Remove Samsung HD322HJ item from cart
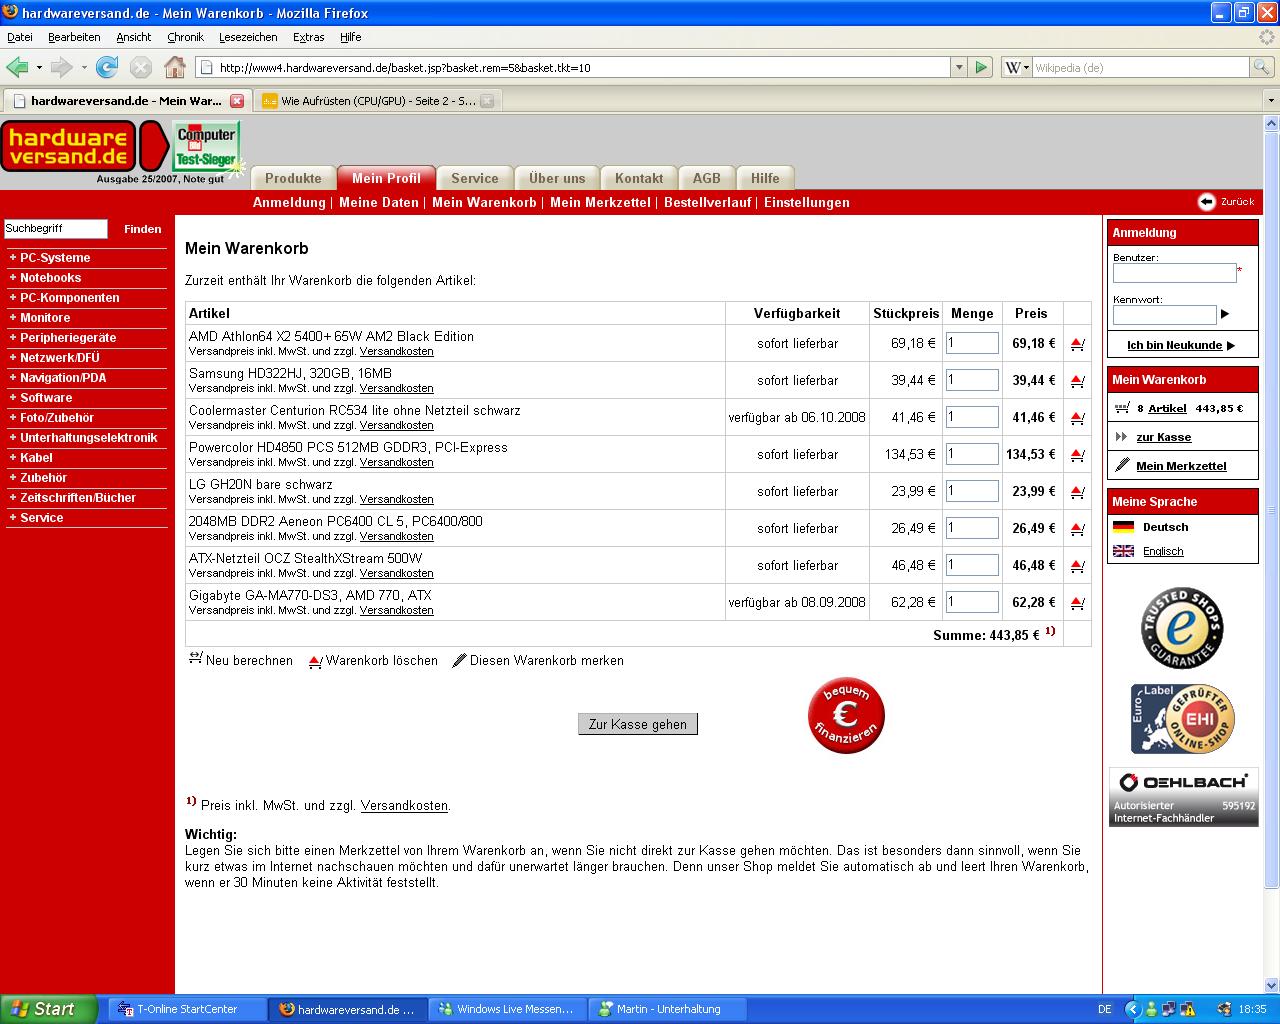 pyautogui.click(x=1077, y=381)
